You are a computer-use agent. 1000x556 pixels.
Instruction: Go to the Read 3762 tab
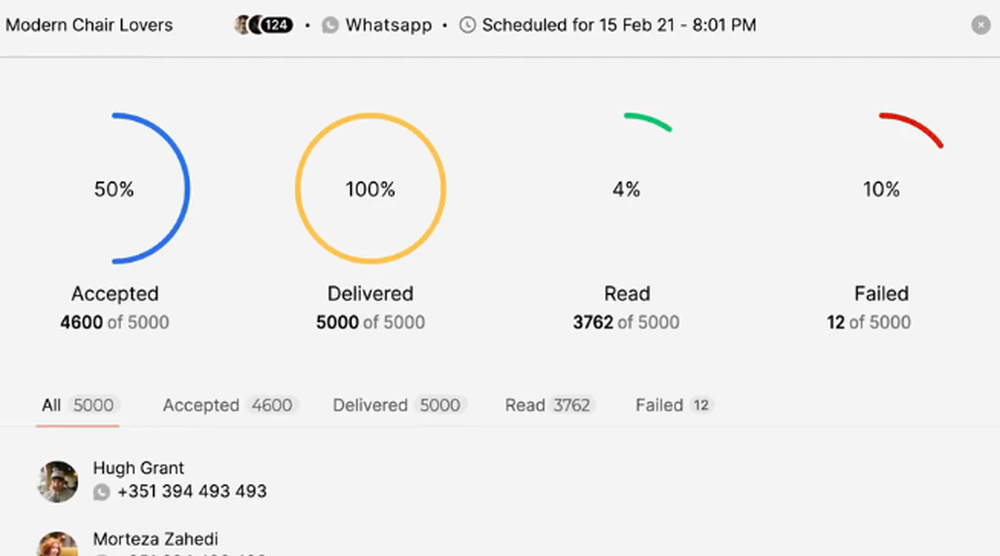(549, 405)
